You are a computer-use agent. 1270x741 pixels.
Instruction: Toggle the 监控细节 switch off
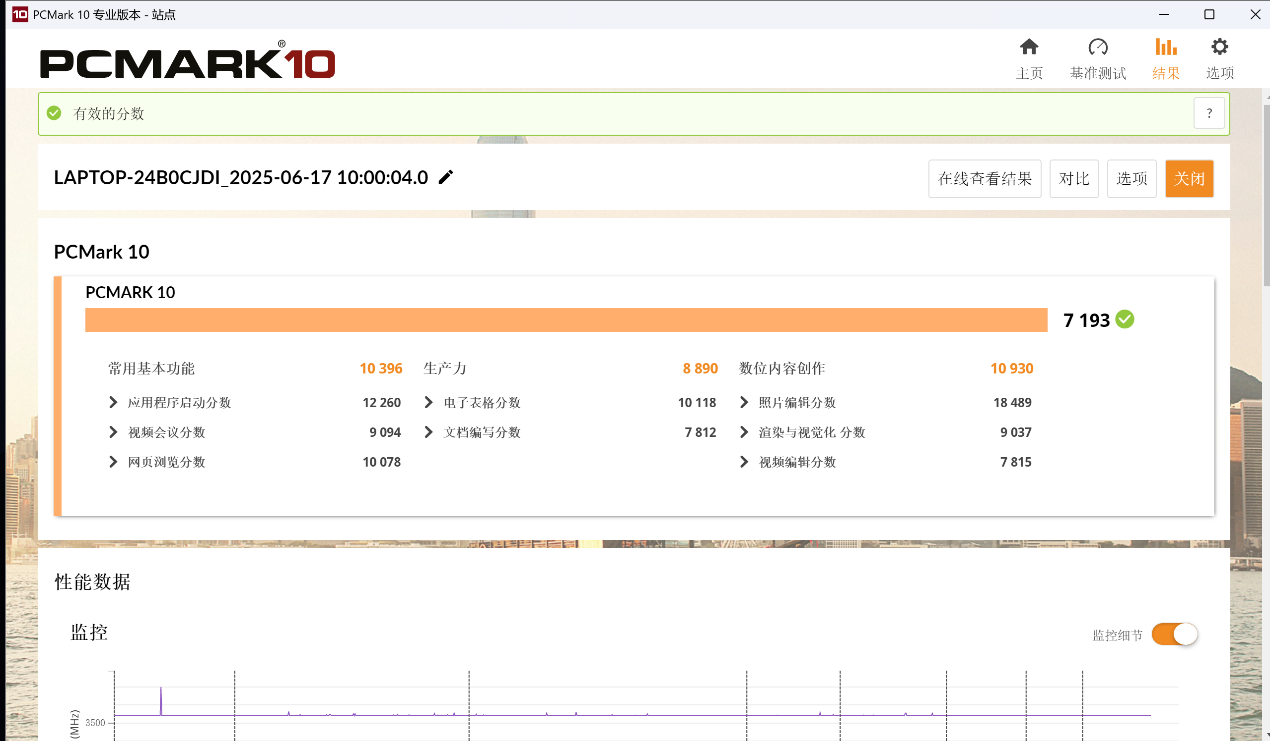pos(1174,634)
